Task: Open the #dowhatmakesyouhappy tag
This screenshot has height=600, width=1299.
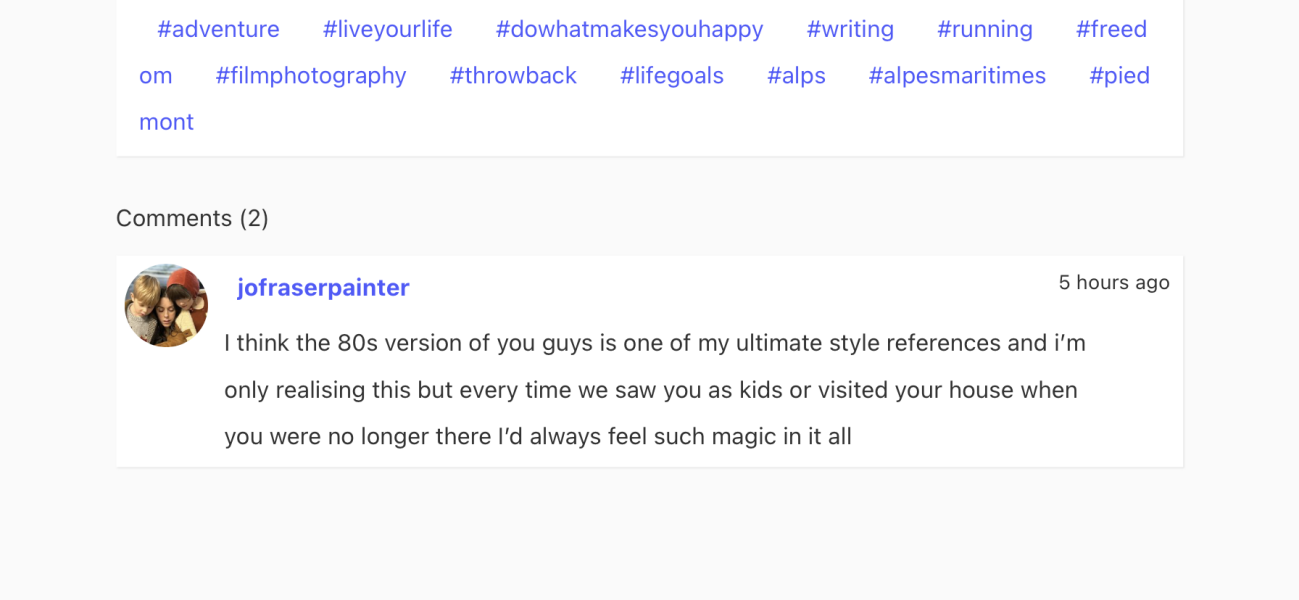Action: point(629,30)
